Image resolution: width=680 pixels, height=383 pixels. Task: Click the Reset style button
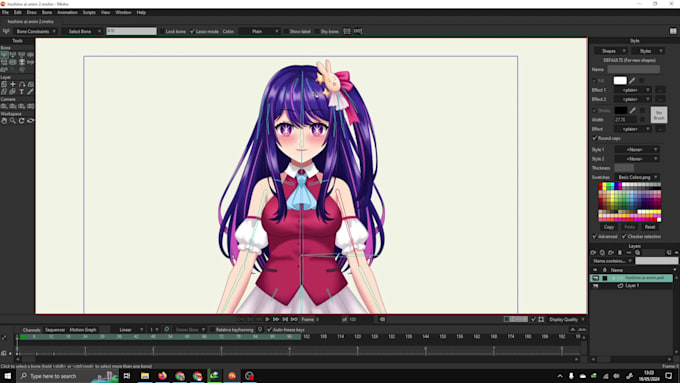click(650, 227)
